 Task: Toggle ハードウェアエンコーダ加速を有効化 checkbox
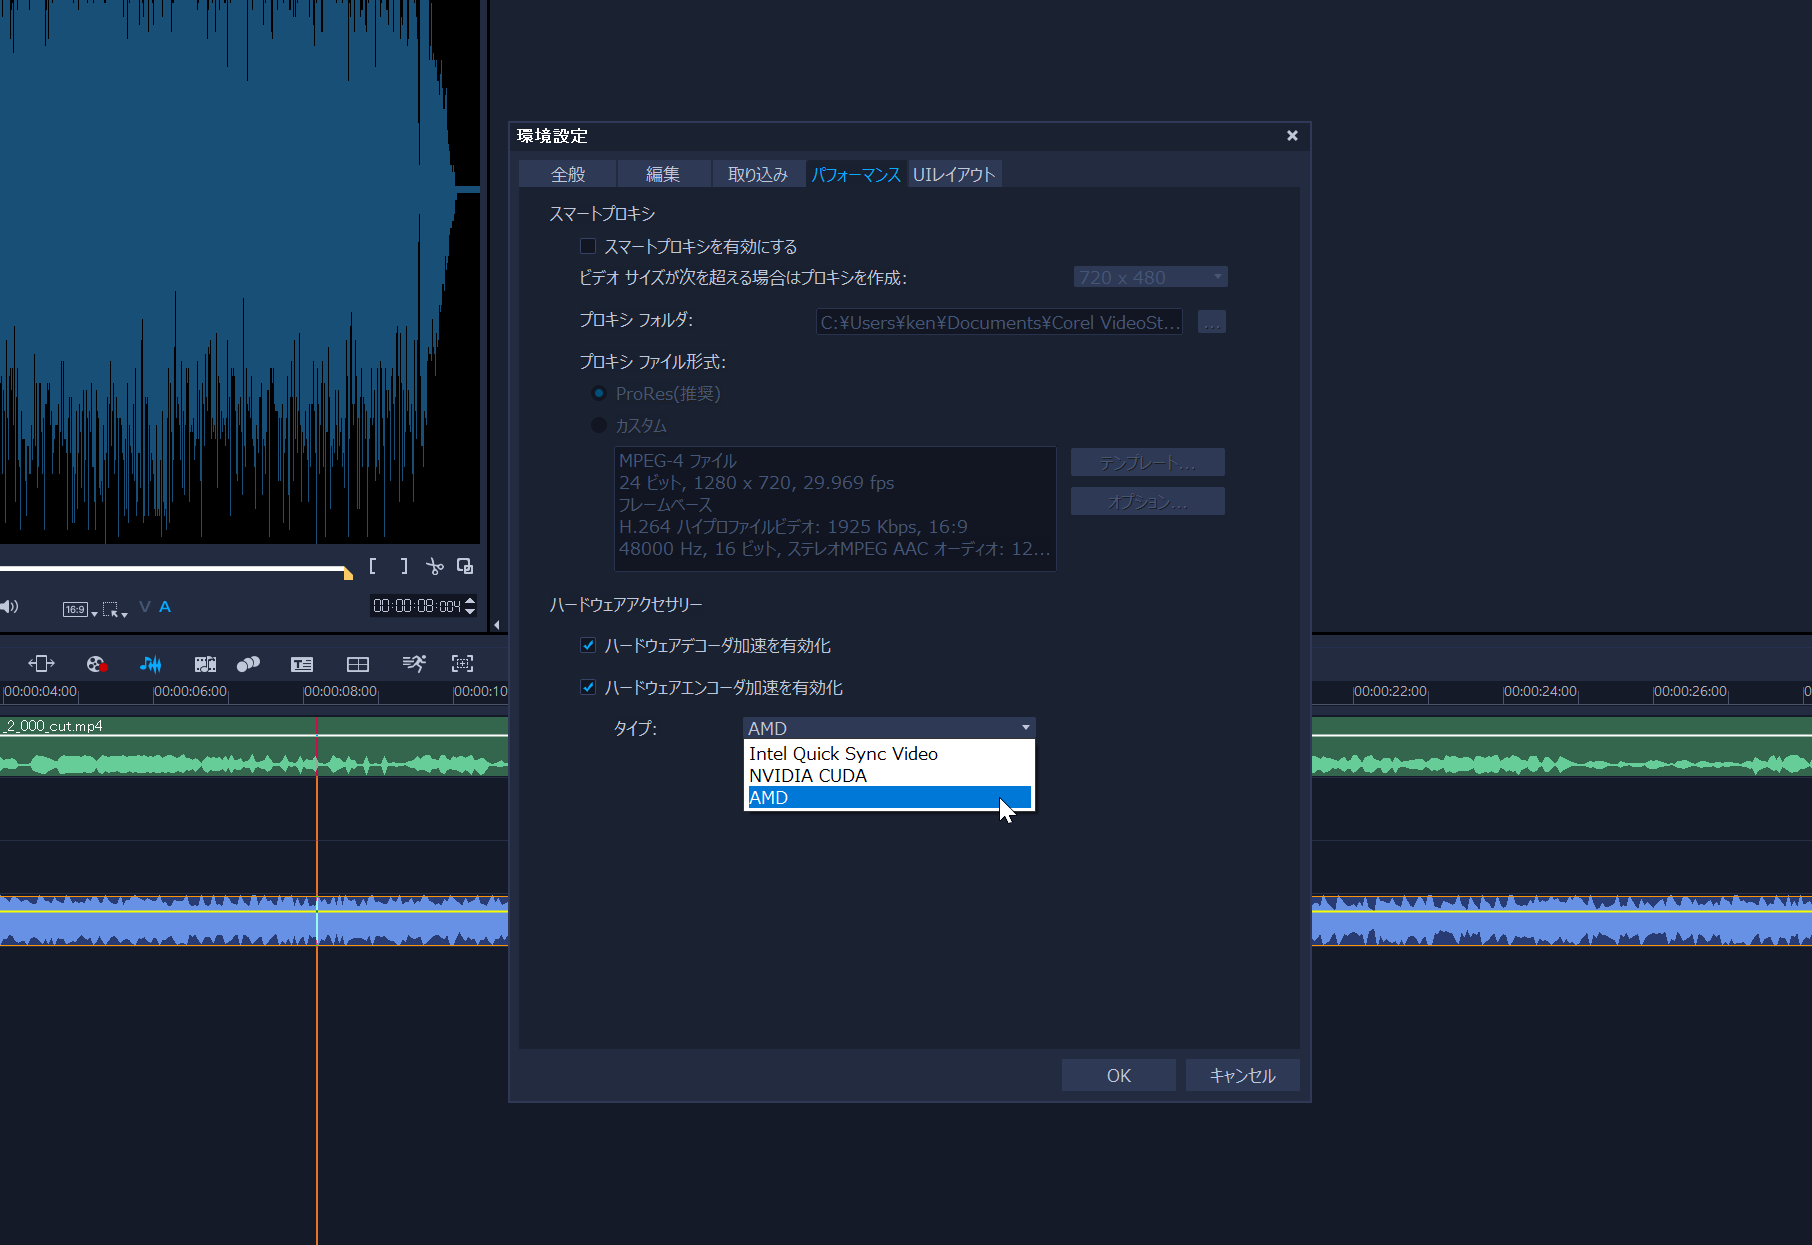[588, 687]
